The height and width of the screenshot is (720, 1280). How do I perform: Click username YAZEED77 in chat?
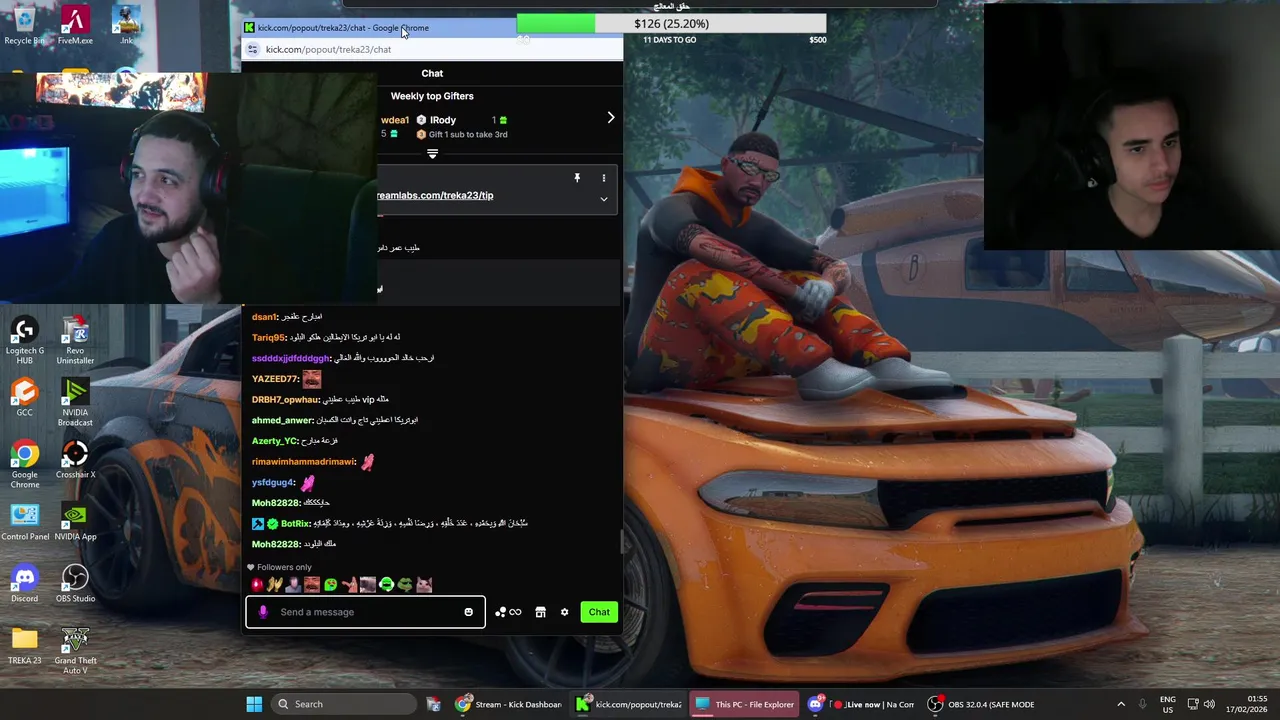(x=275, y=379)
